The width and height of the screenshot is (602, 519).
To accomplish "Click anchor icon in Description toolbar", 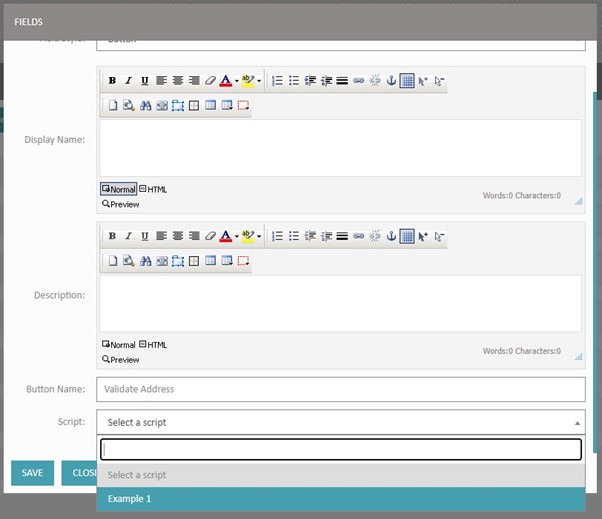I will point(391,237).
